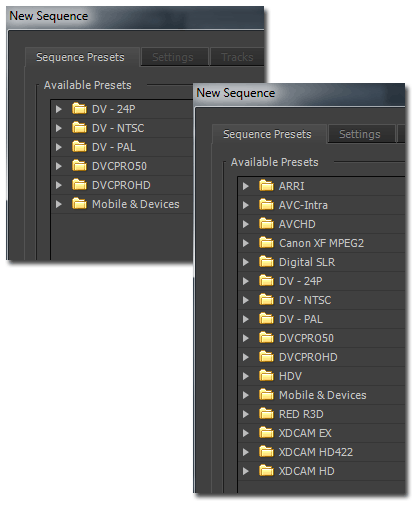The height and width of the screenshot is (507, 413).
Task: Expand the RED R3D presets folder
Action: [246, 414]
